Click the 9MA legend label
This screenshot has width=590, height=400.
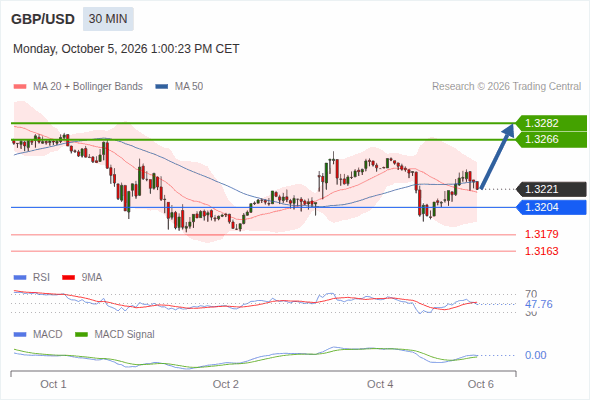[x=92, y=278]
